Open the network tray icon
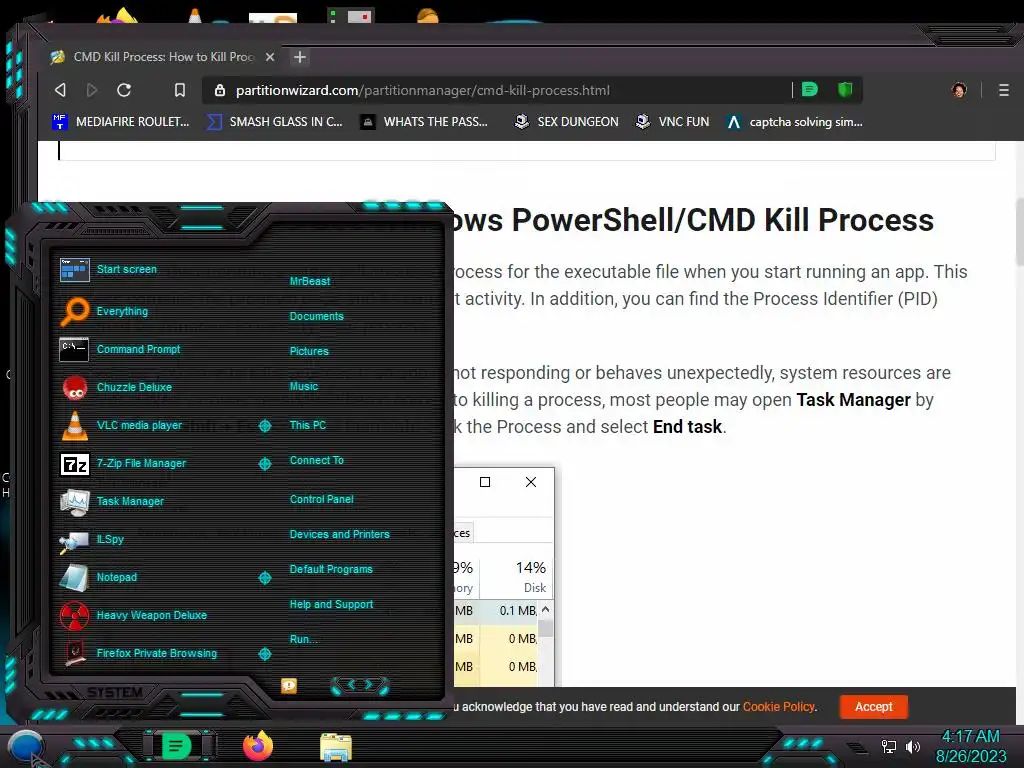 coord(888,746)
